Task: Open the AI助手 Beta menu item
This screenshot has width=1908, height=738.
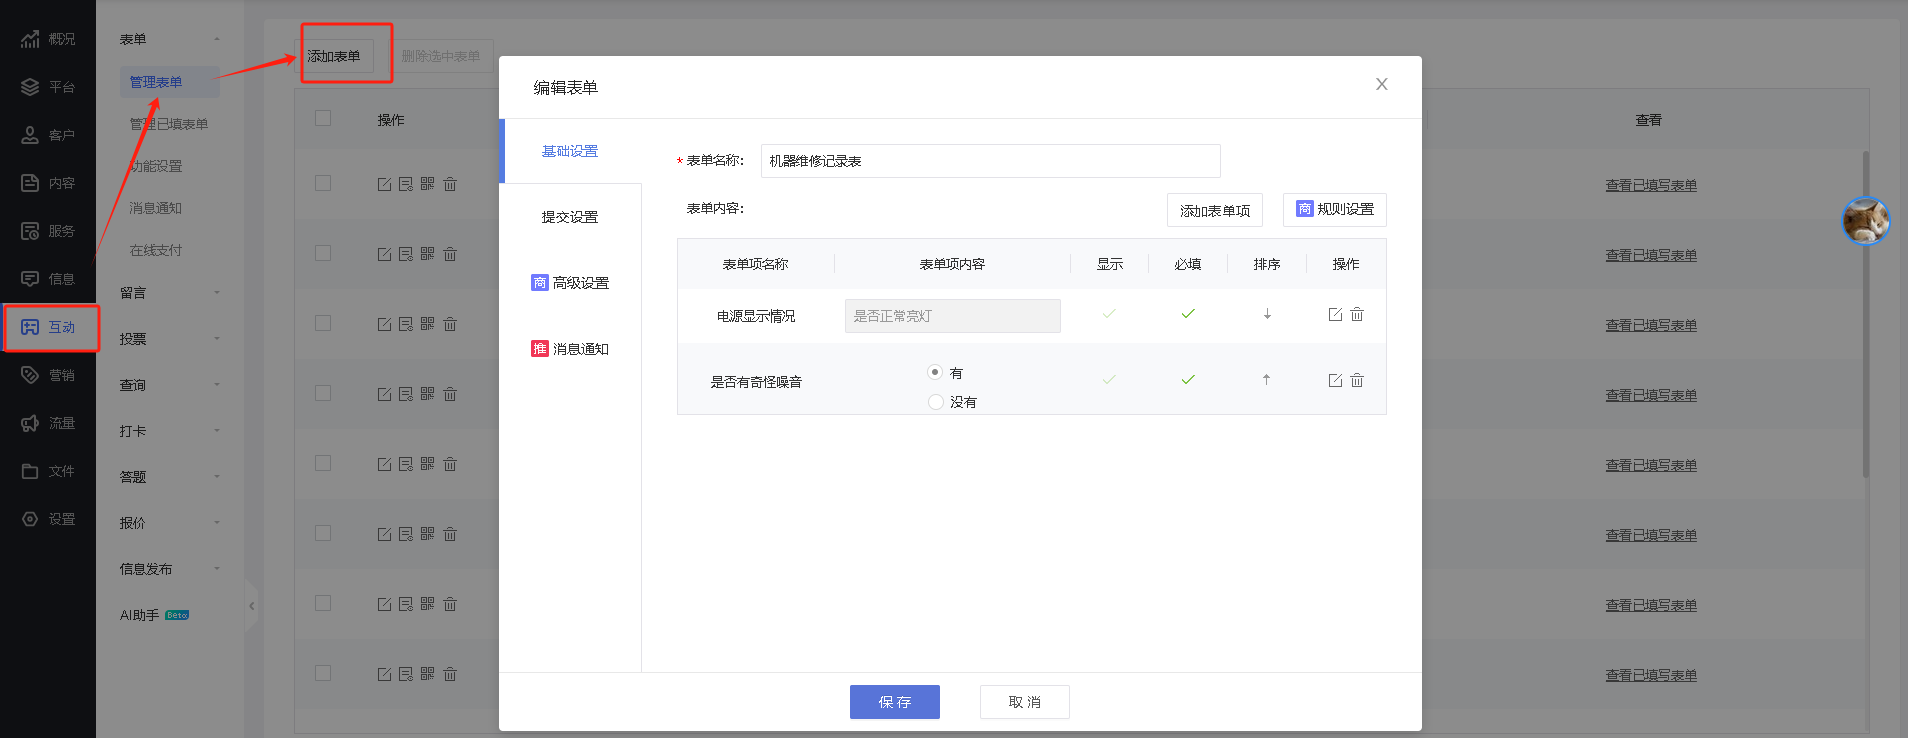Action: point(154,615)
